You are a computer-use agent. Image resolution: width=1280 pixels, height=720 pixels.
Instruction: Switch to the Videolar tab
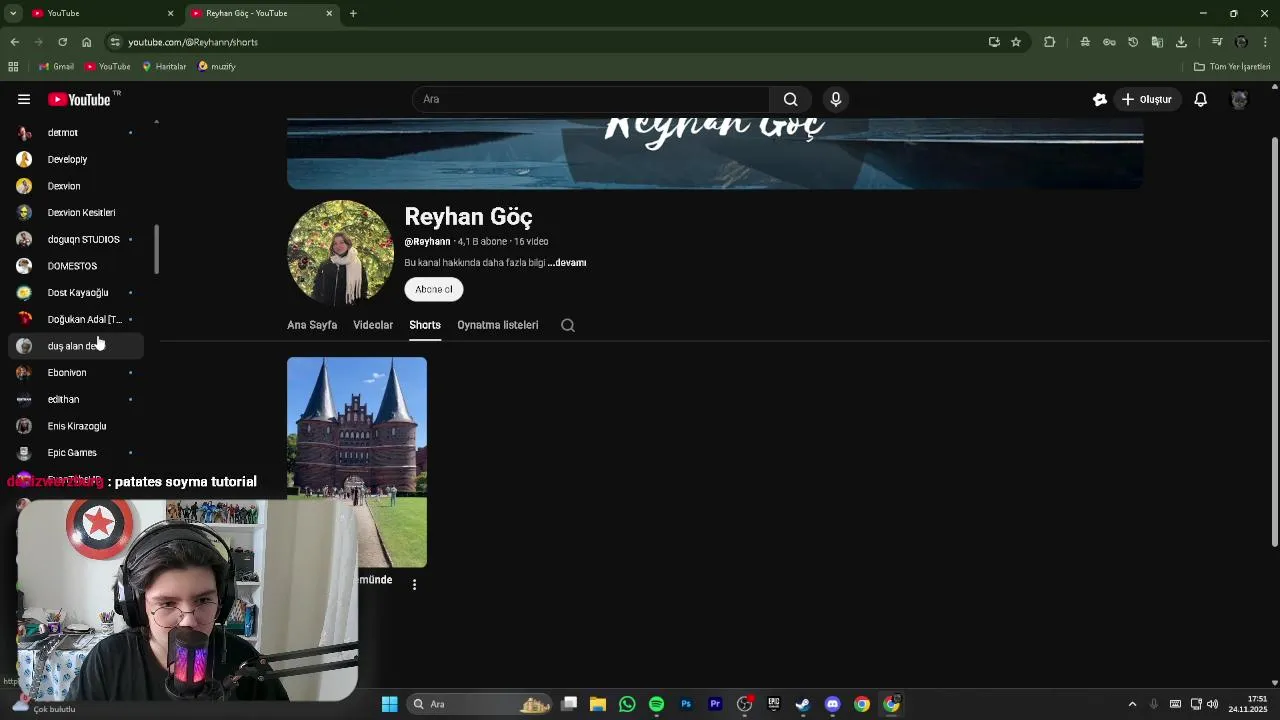373,325
